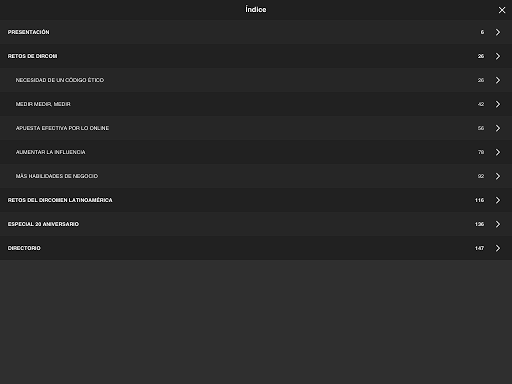Select AUMENTAR LA INFLUENCIA entry
The height and width of the screenshot is (384, 512).
point(256,152)
